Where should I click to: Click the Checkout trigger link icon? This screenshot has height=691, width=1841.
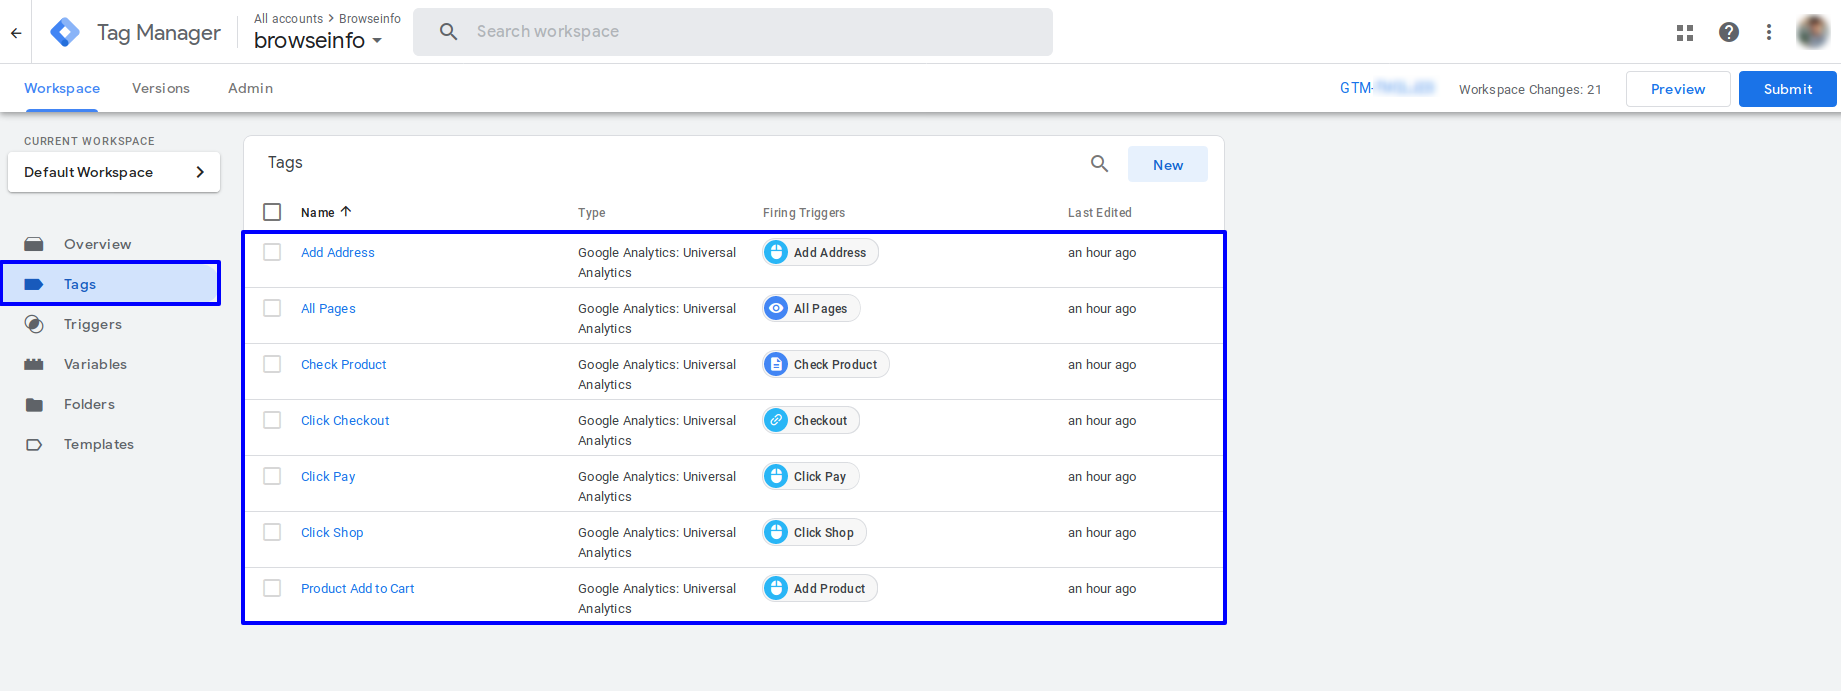click(x=776, y=420)
